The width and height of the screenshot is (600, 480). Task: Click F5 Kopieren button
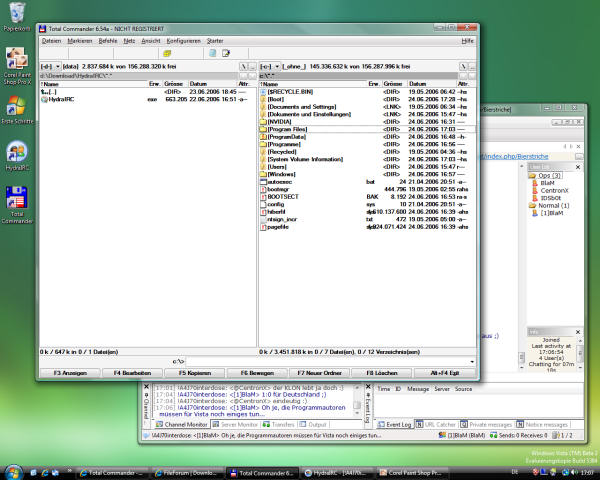(x=195, y=373)
